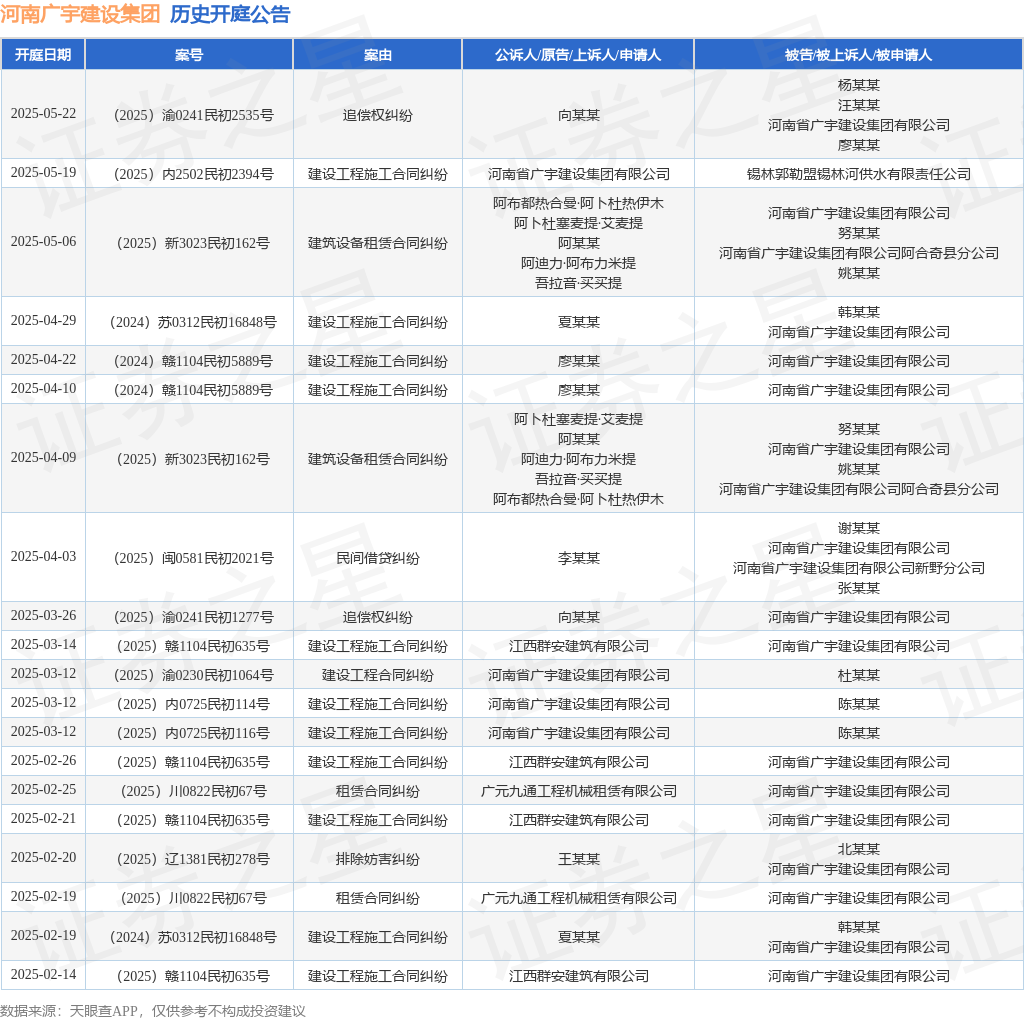Image resolution: width=1024 pixels, height=1020 pixels.
Task: Select the date 2025-02-20
Action: [x=43, y=857]
